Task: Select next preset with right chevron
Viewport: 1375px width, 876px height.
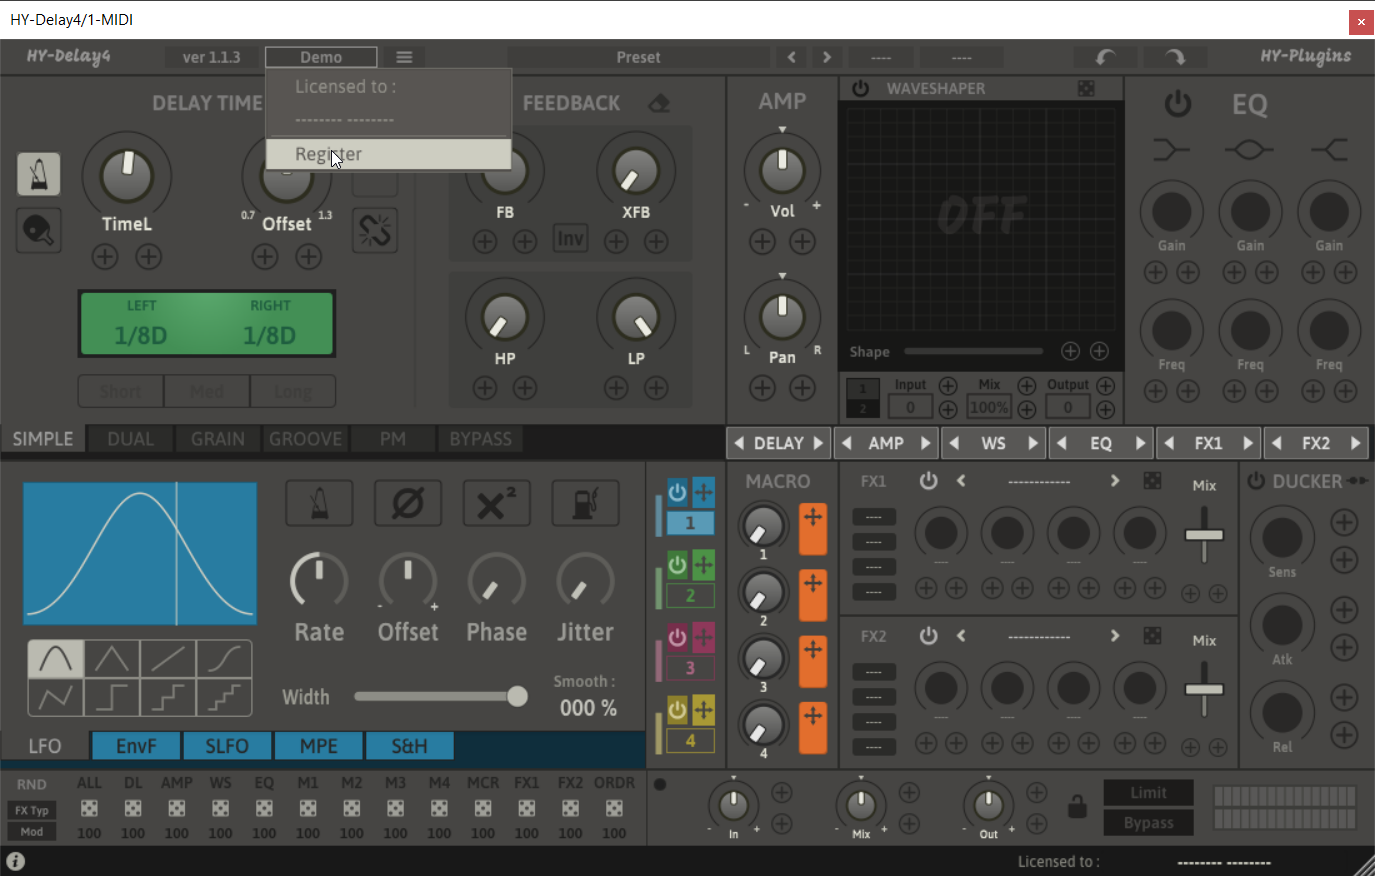Action: (826, 57)
